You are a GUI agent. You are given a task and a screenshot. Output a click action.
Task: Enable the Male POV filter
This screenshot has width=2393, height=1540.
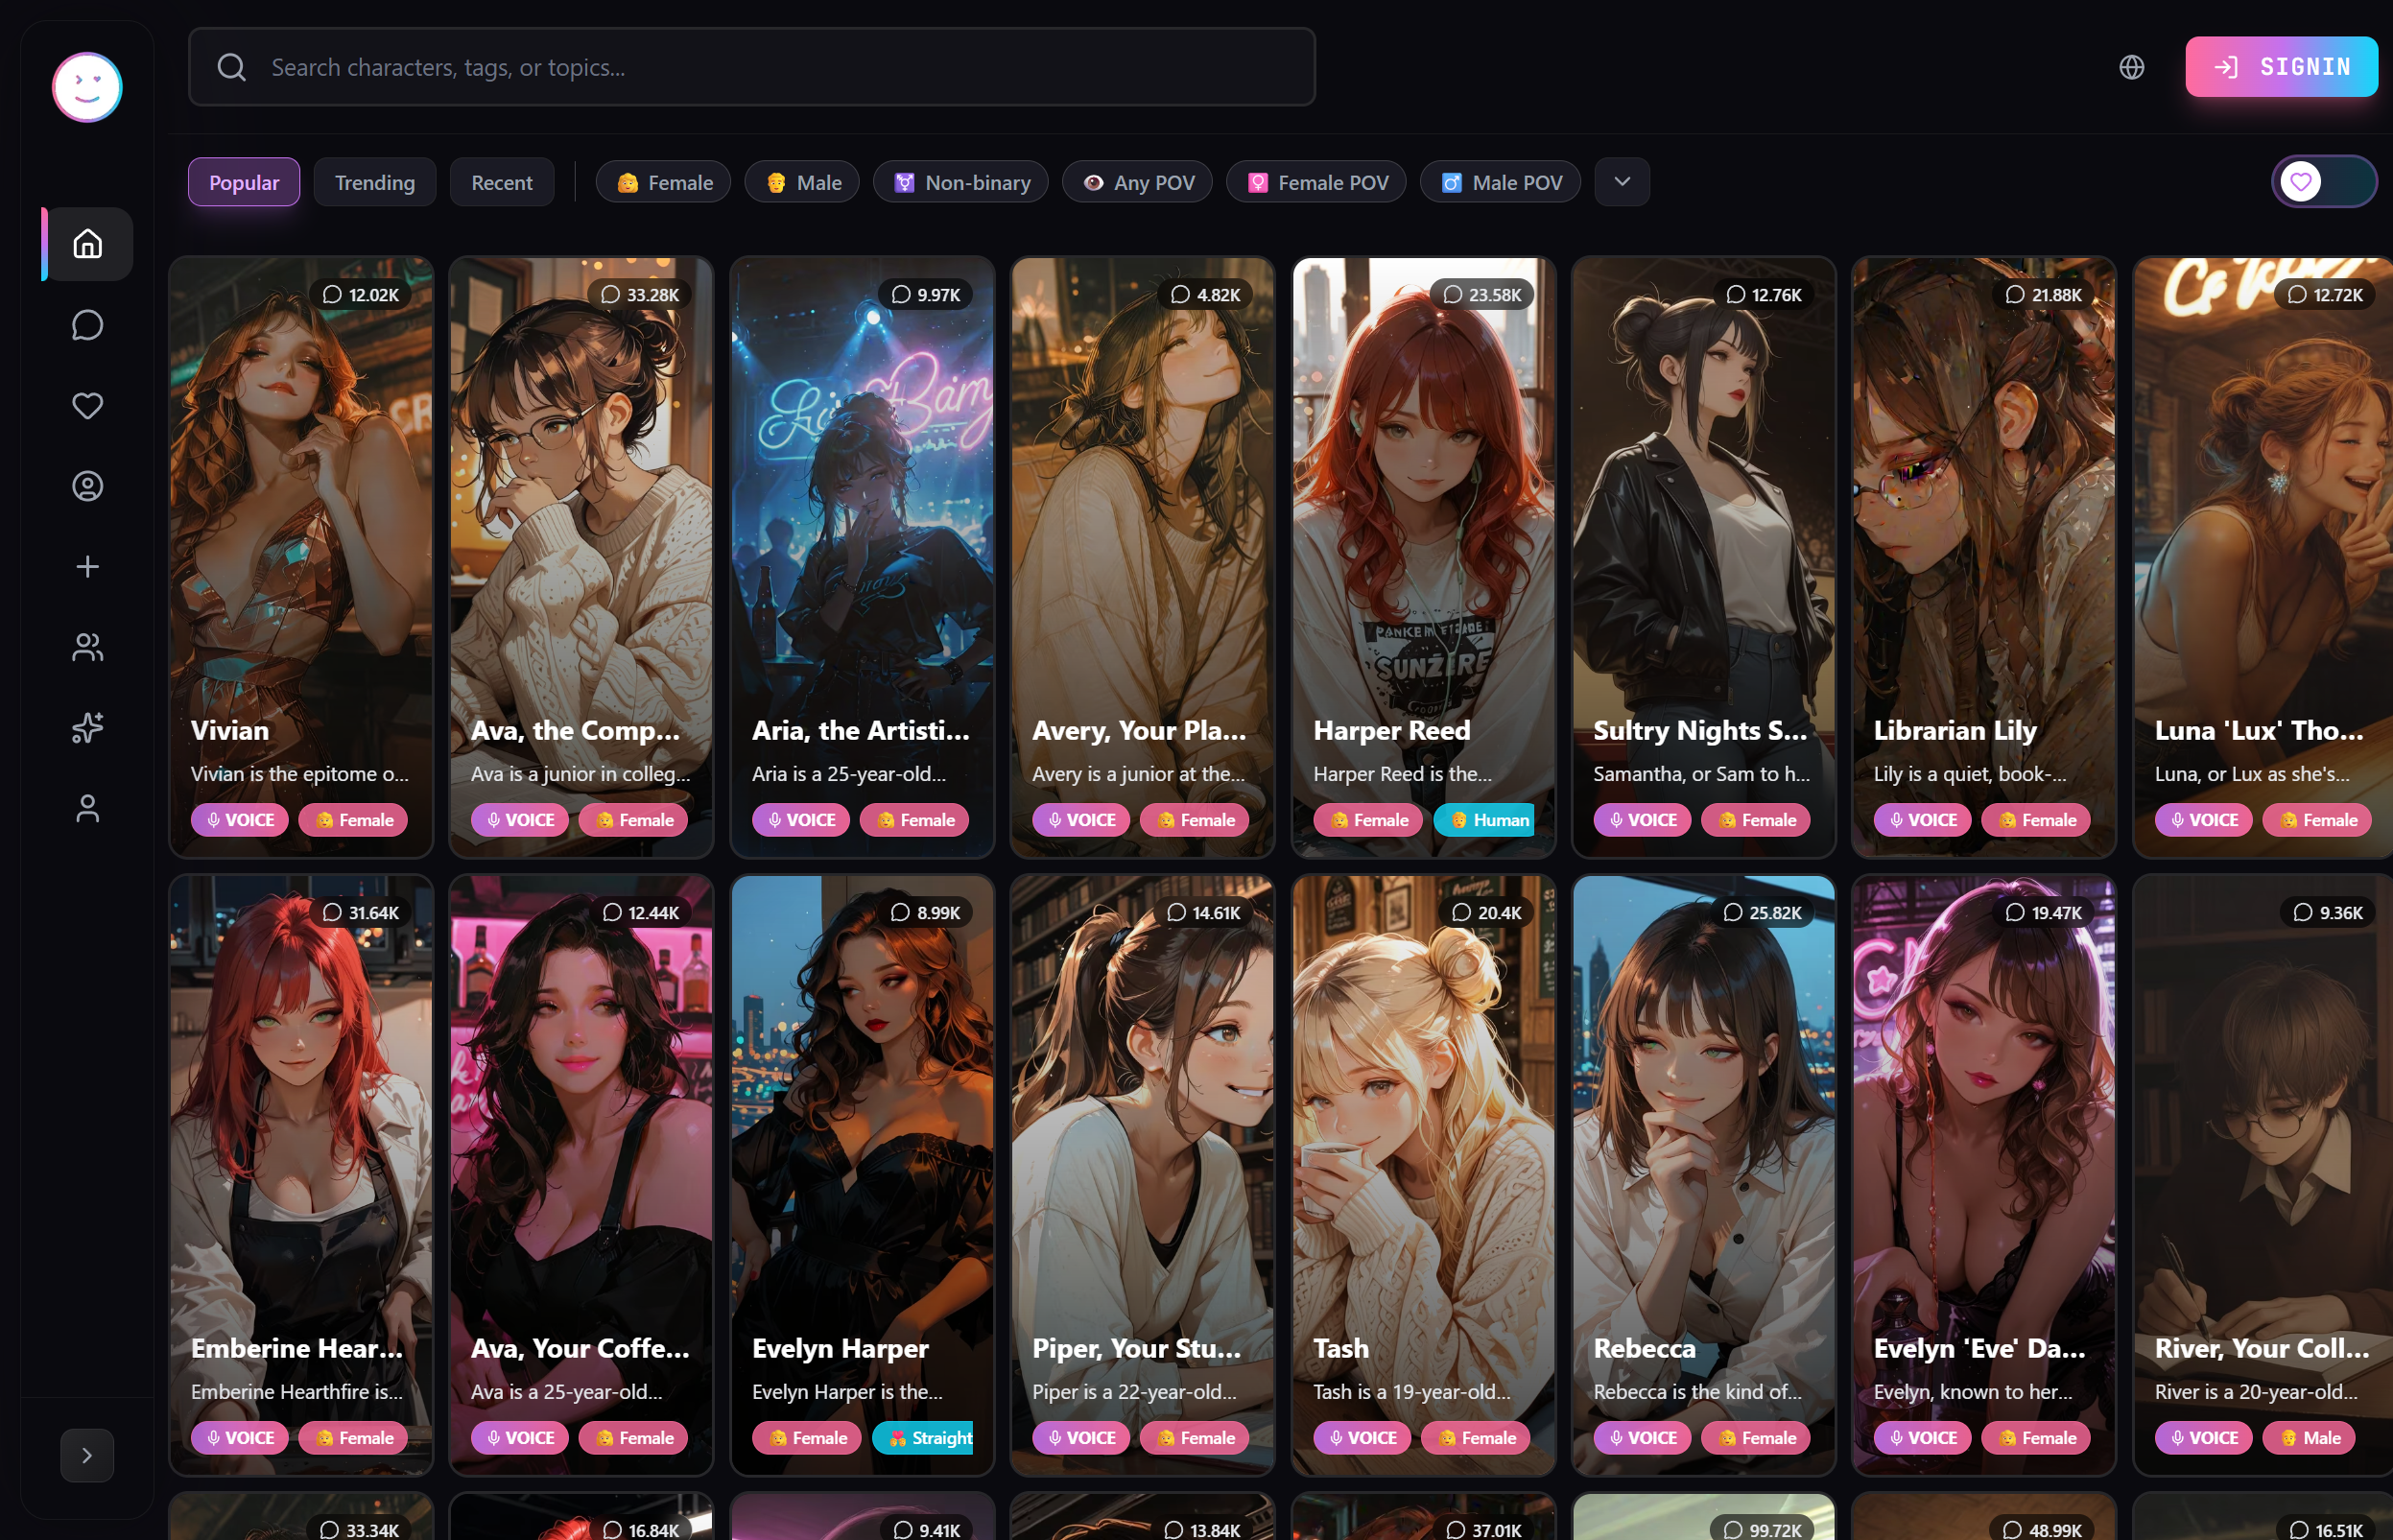click(x=1500, y=183)
